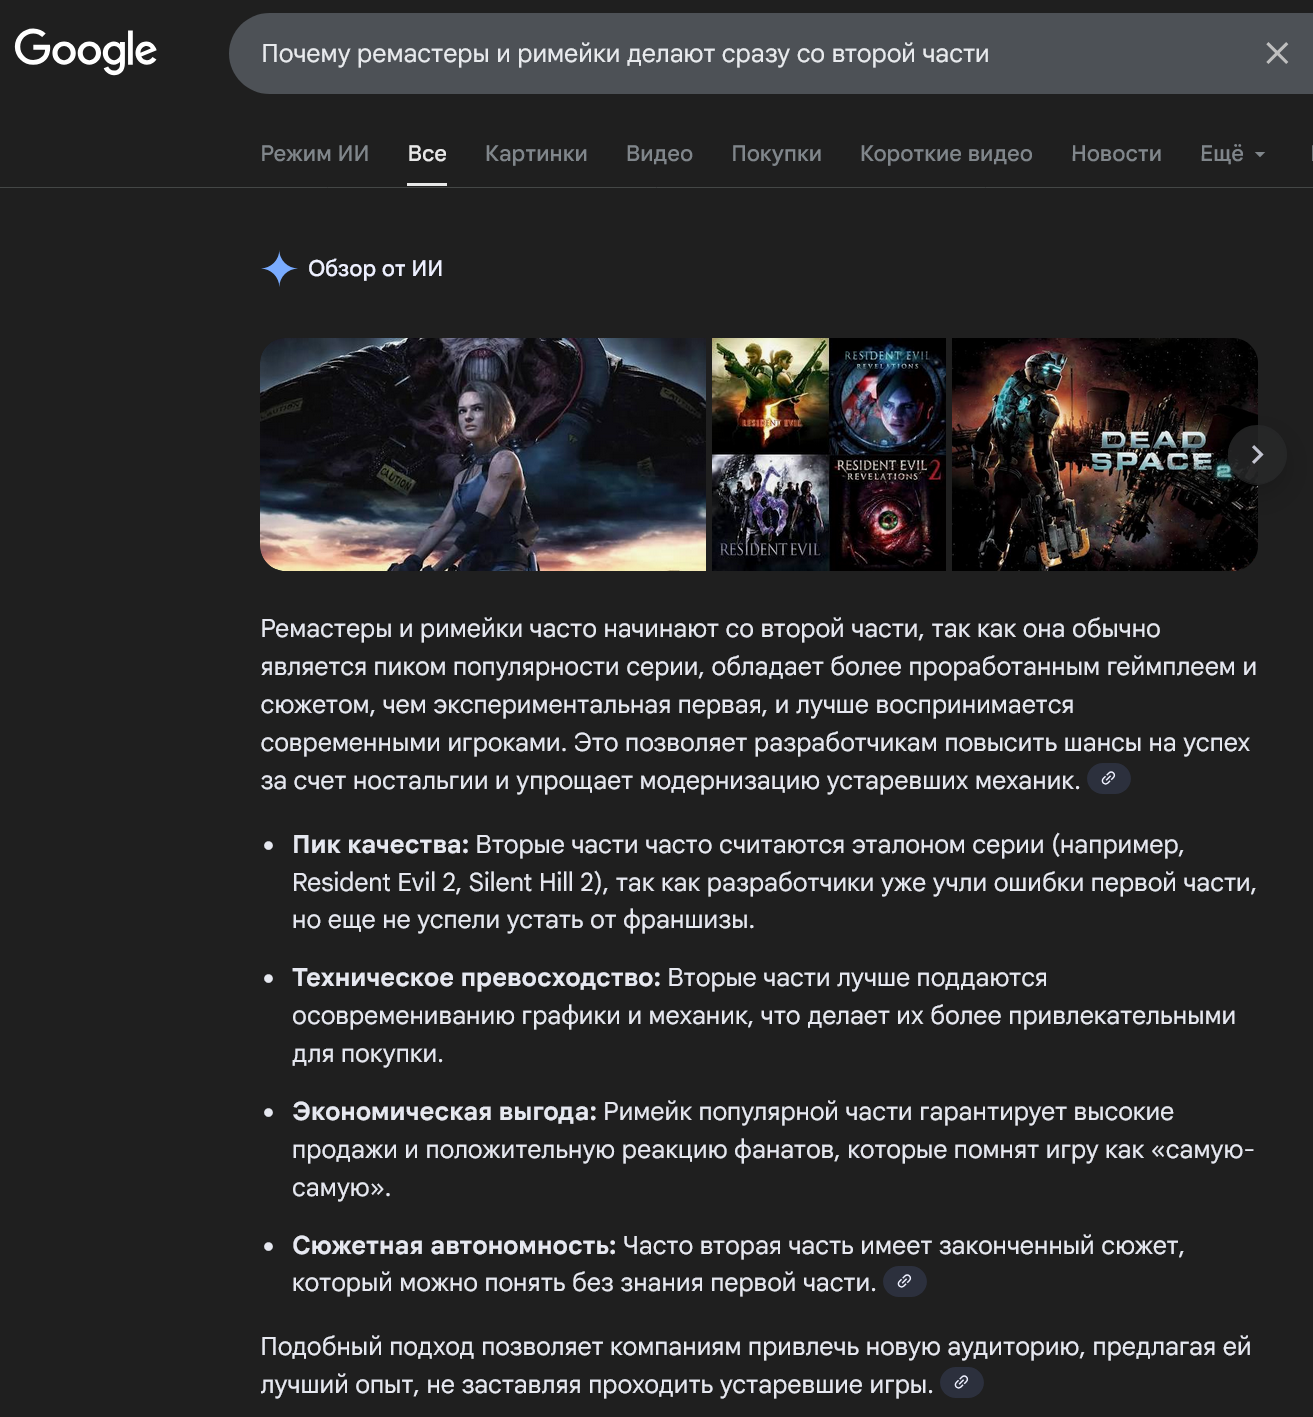Select the Все tab
Image resolution: width=1313 pixels, height=1417 pixels.
pos(427,153)
